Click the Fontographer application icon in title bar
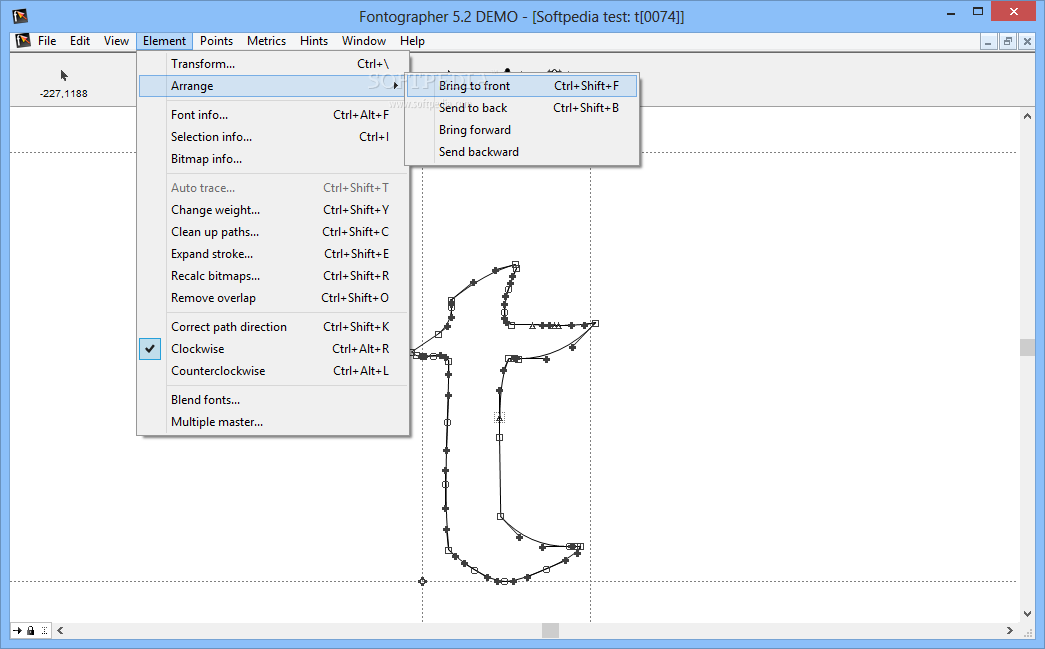This screenshot has height=649, width=1045. (x=20, y=16)
